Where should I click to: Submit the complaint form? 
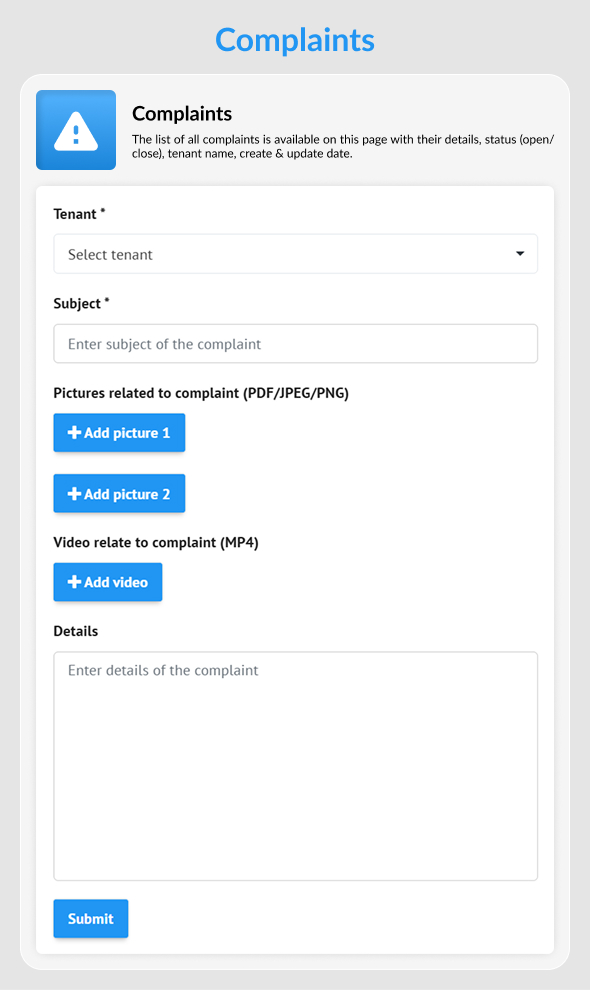point(91,919)
